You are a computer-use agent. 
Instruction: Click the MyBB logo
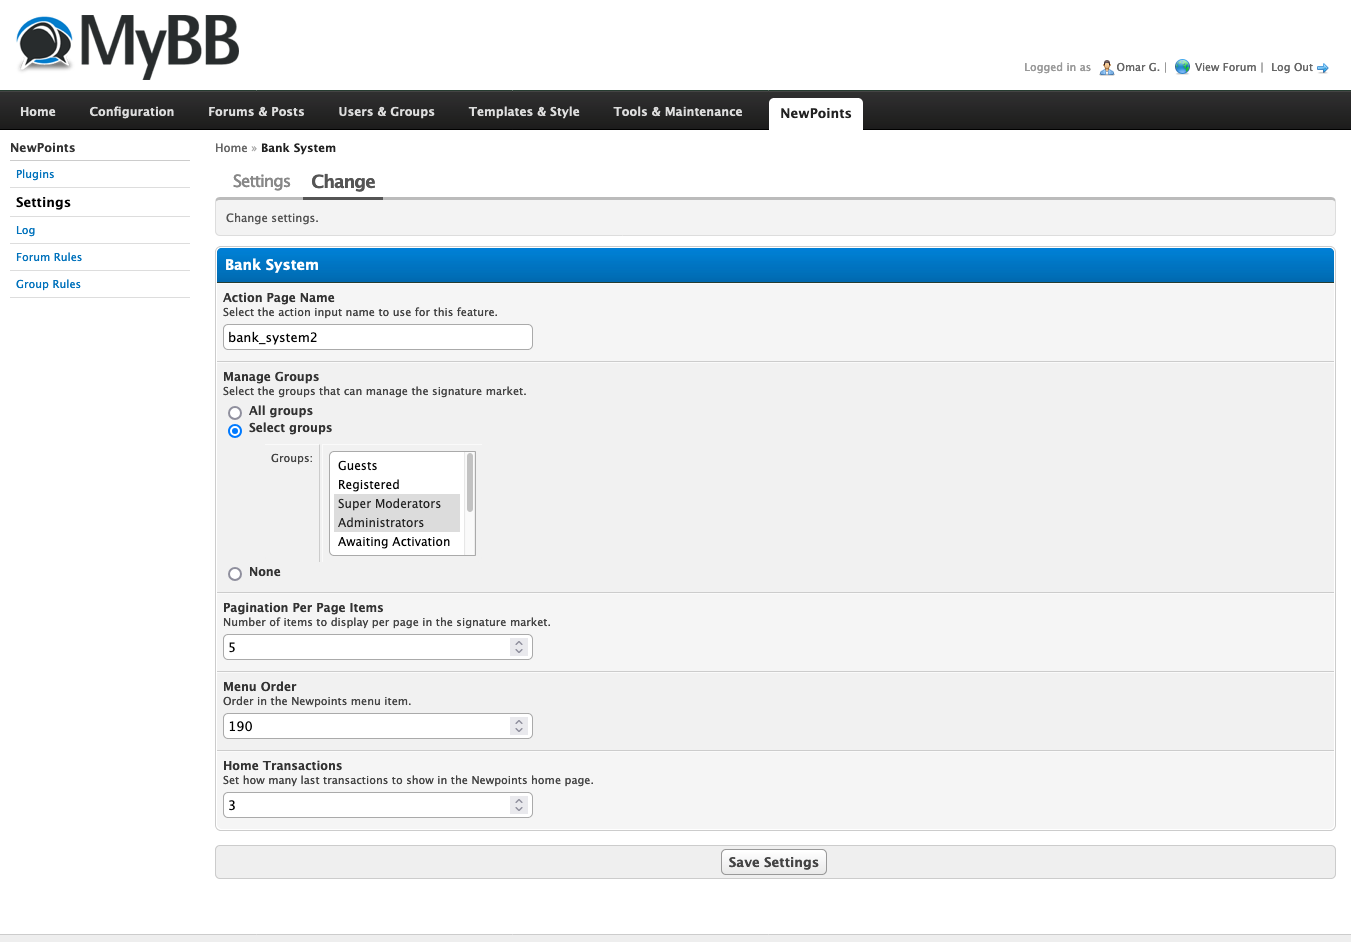[x=128, y=45]
